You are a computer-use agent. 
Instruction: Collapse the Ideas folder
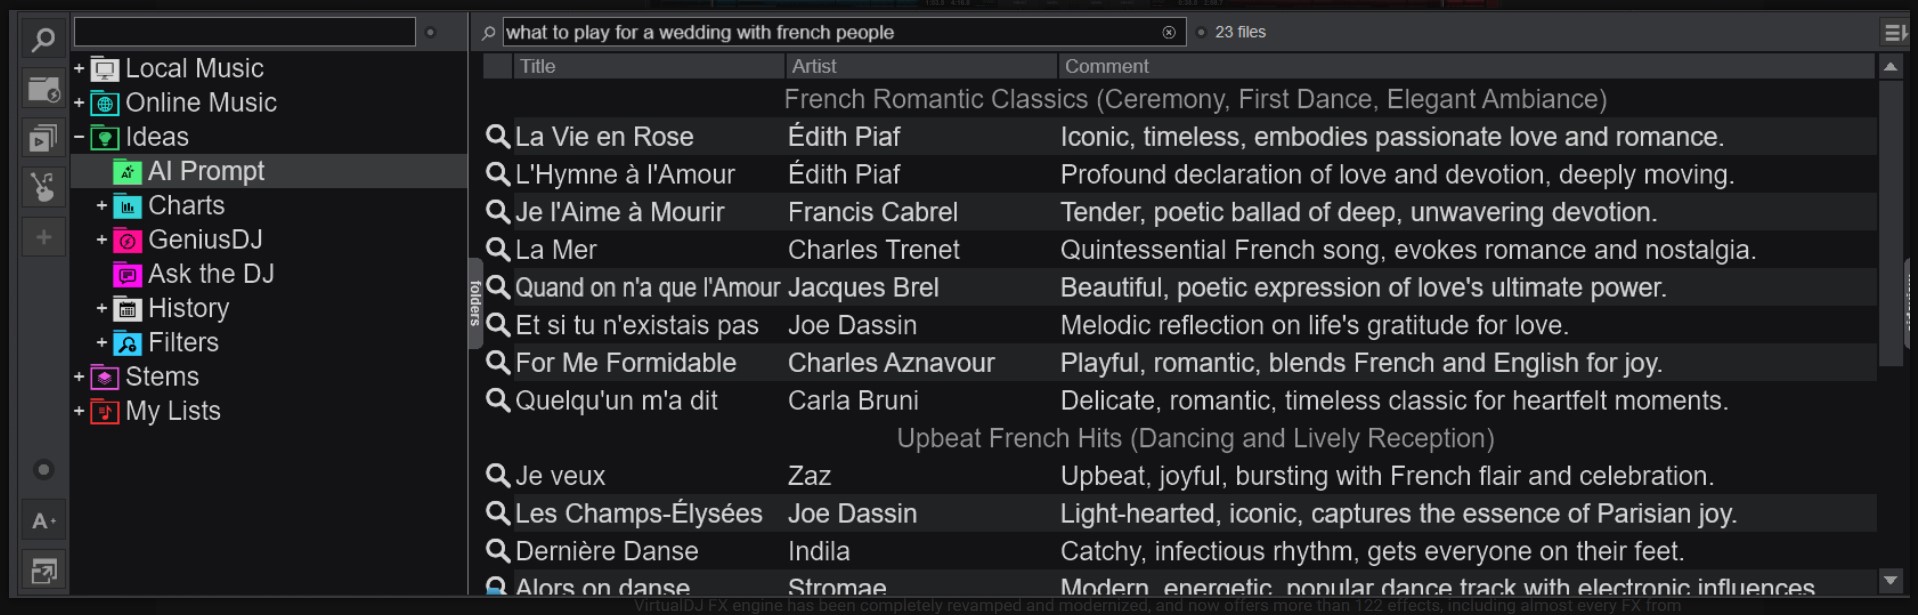(x=79, y=137)
